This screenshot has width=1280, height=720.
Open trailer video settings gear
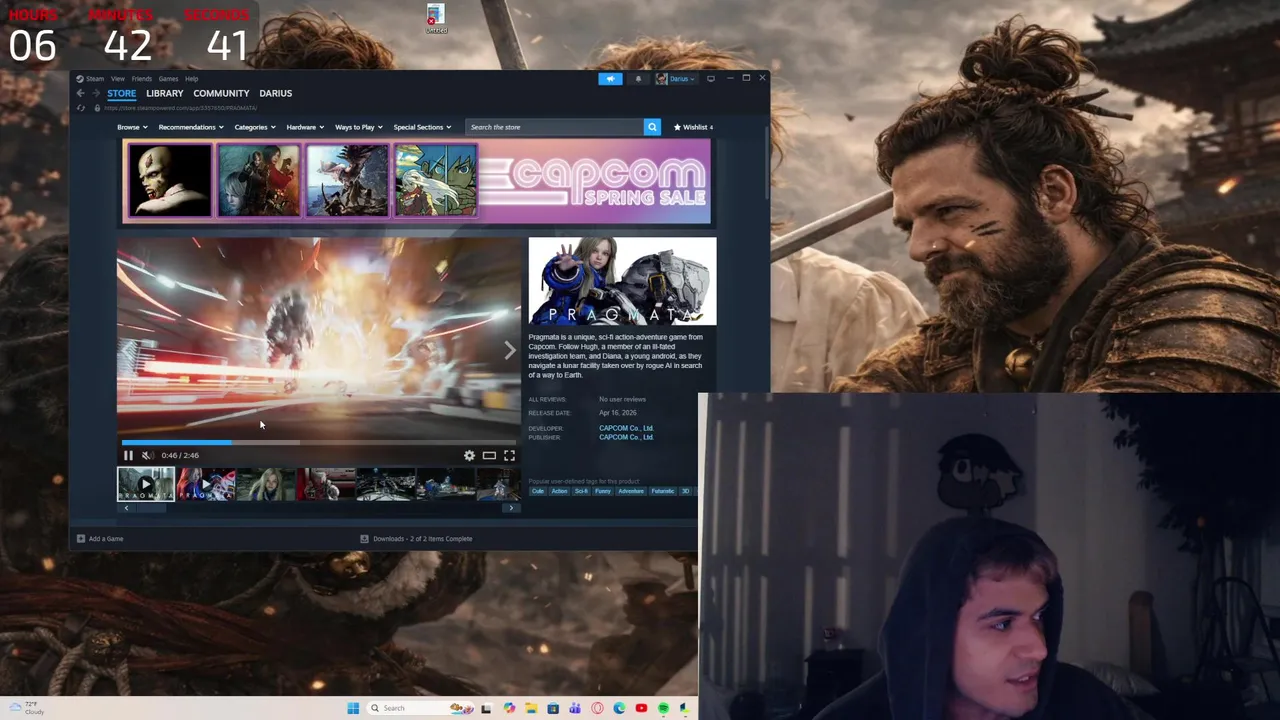point(469,455)
